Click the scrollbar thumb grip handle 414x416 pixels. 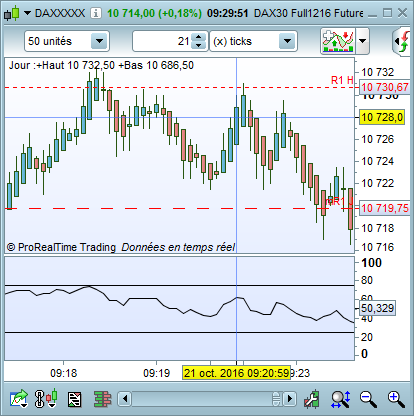click(x=276, y=399)
